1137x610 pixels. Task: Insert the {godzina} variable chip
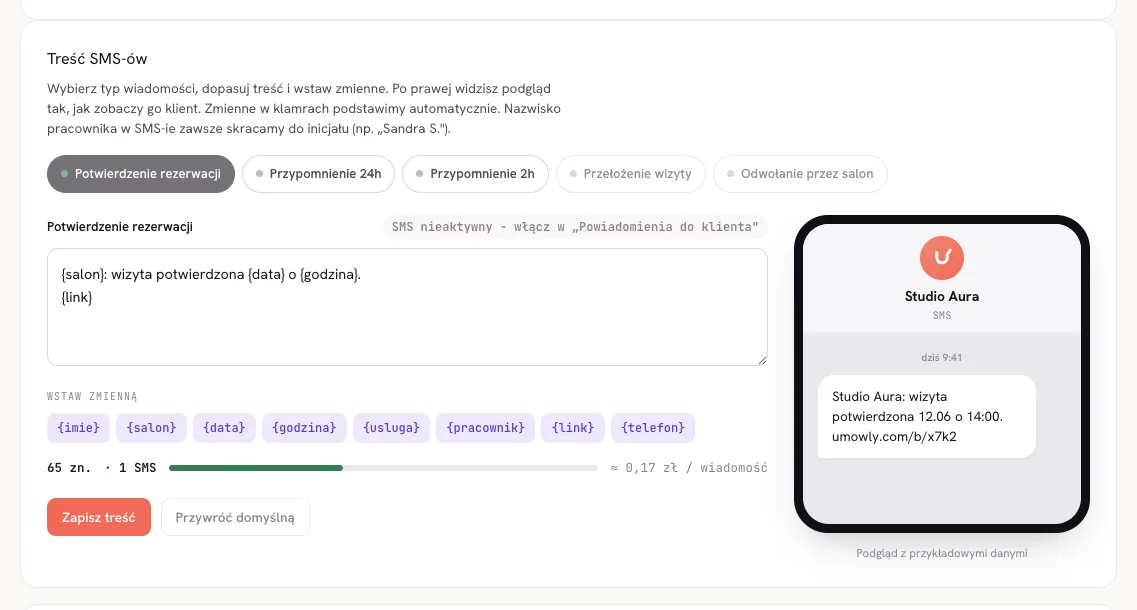point(304,428)
